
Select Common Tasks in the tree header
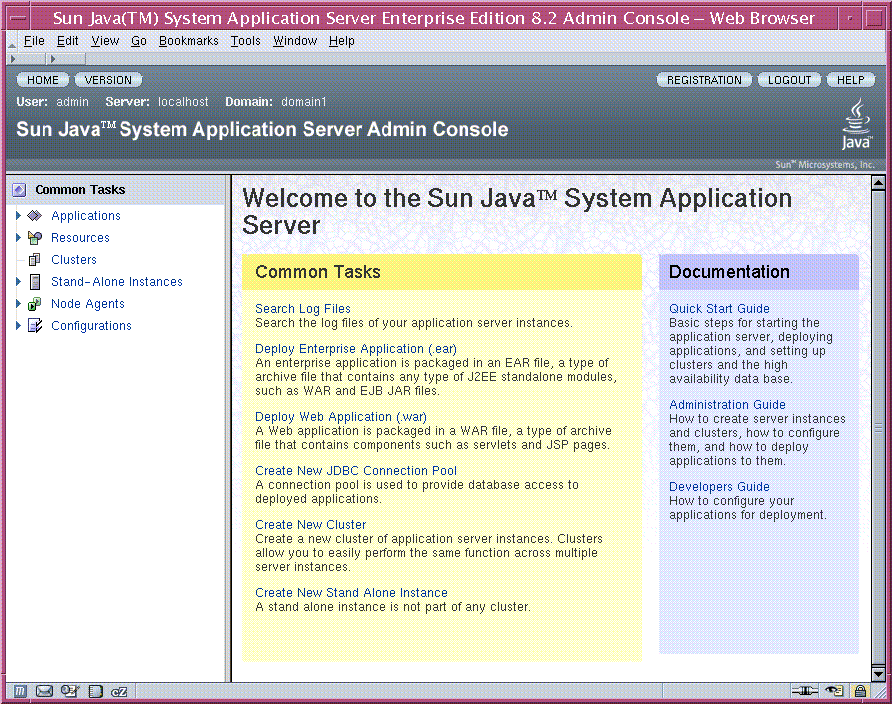(80, 190)
